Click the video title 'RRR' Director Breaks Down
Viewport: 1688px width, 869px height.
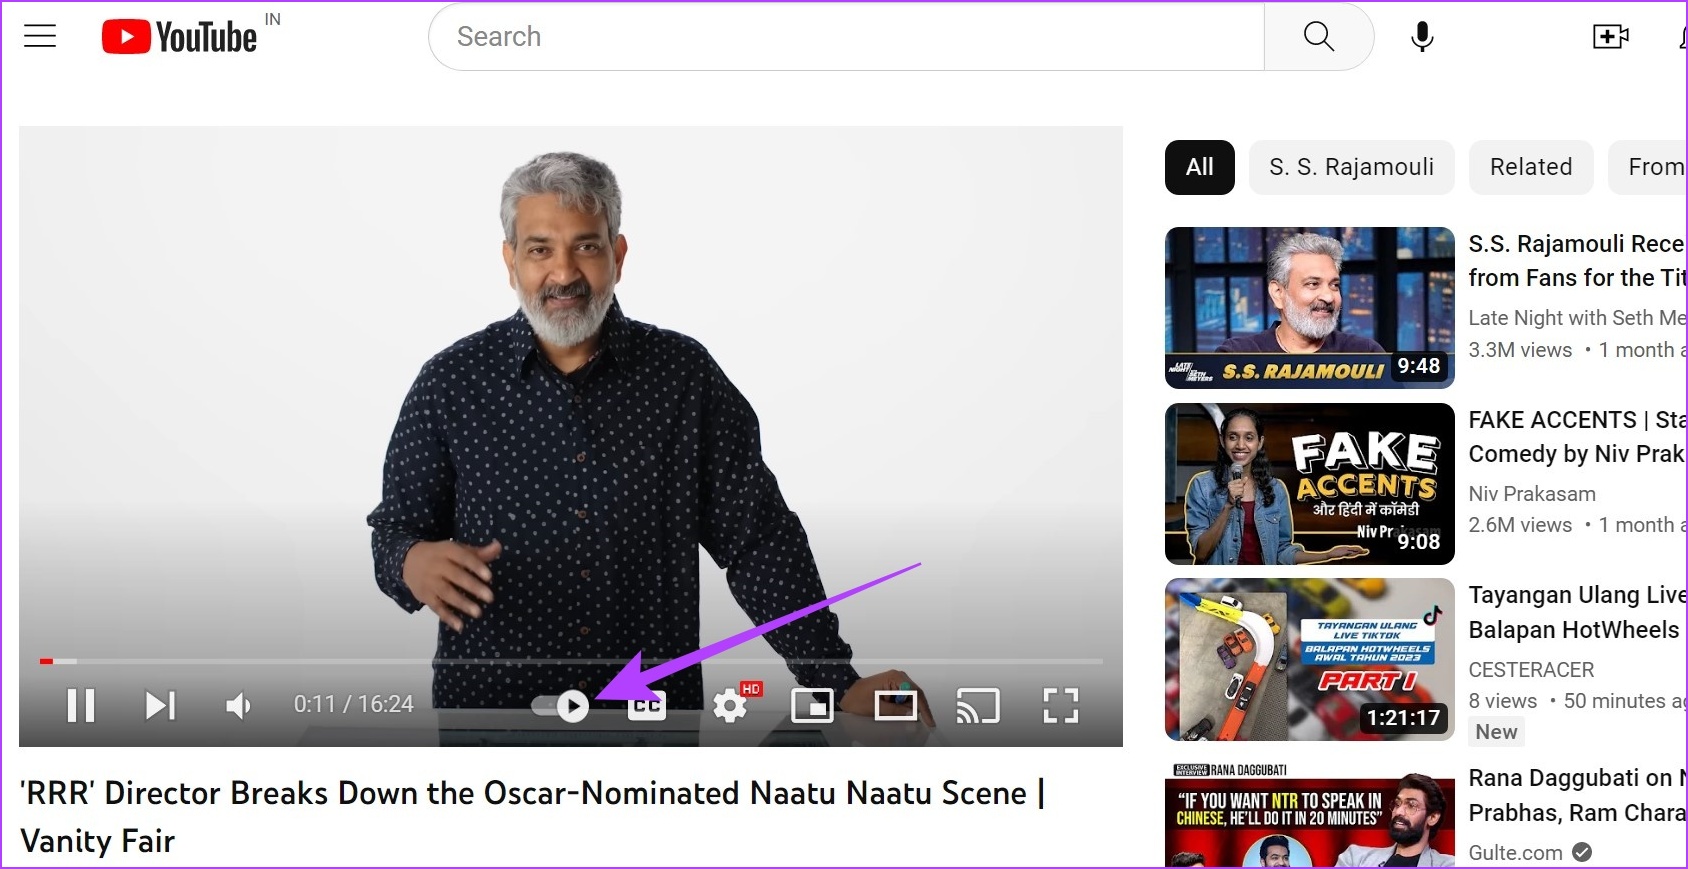click(x=533, y=817)
